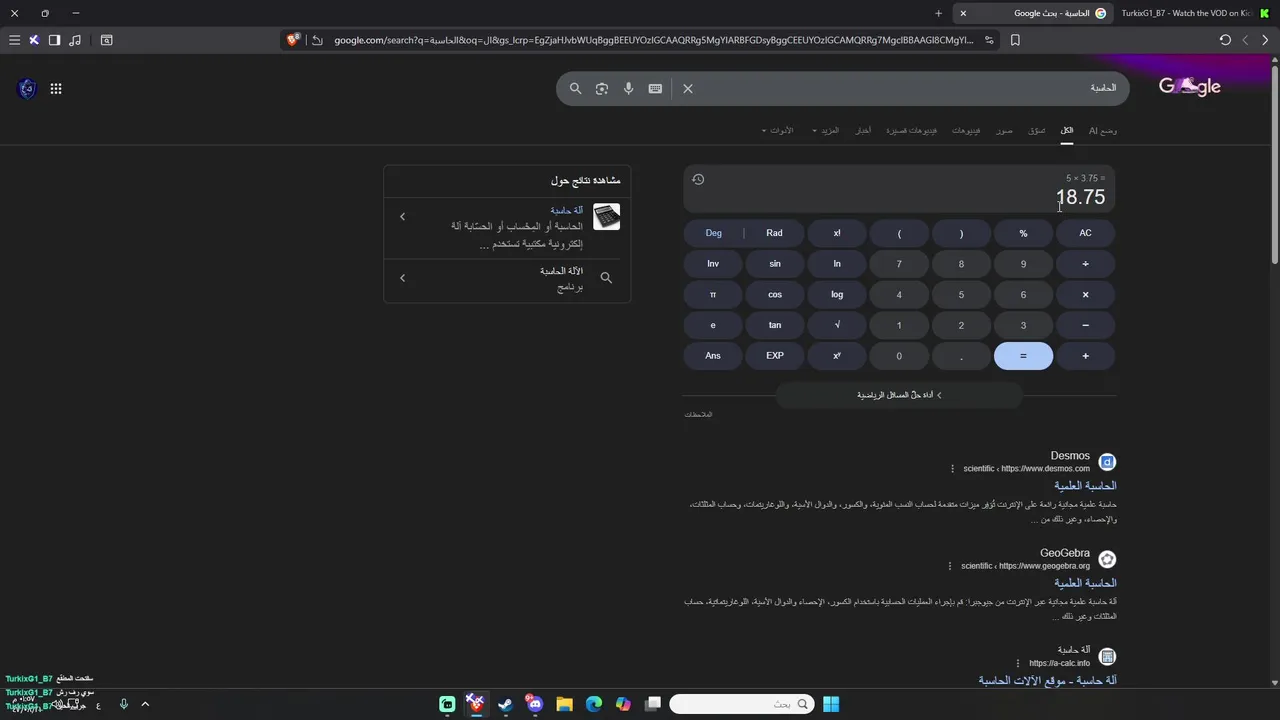Open Google account avatar
Viewport: 1280px width, 720px height.
tap(27, 88)
